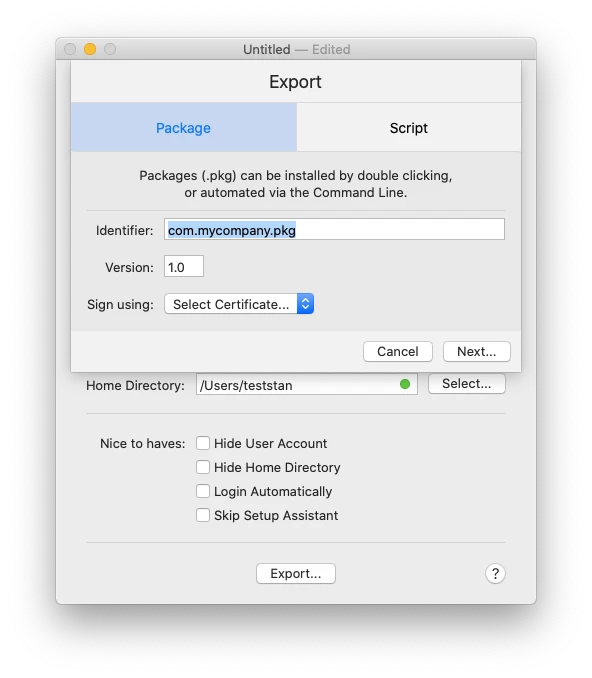Click the yellow minimize window button

click(90, 49)
